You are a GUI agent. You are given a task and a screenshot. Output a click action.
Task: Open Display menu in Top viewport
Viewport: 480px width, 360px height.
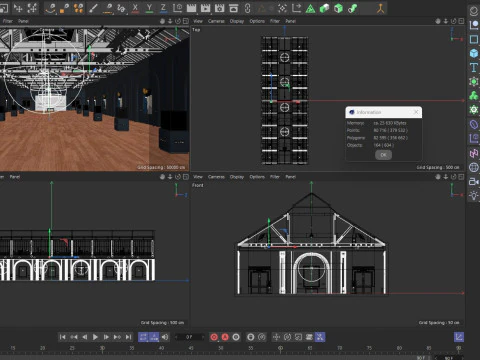237,21
